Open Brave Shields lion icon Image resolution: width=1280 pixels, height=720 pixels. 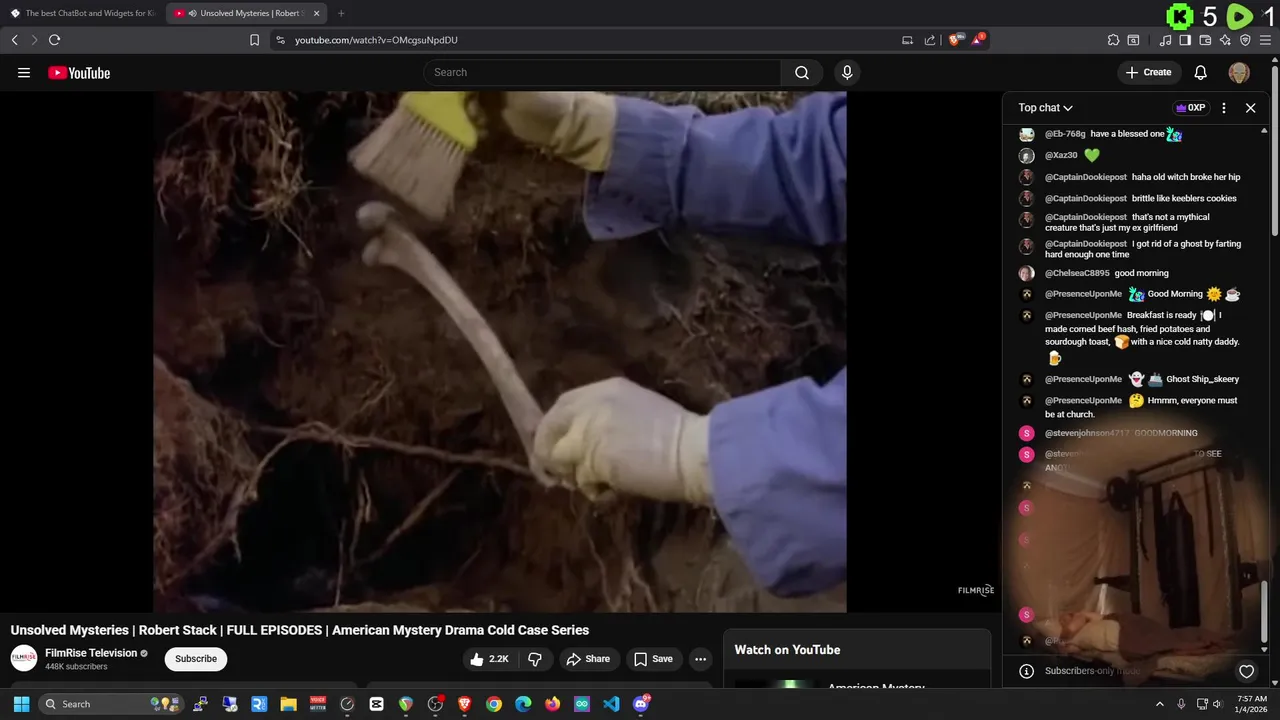click(x=954, y=40)
